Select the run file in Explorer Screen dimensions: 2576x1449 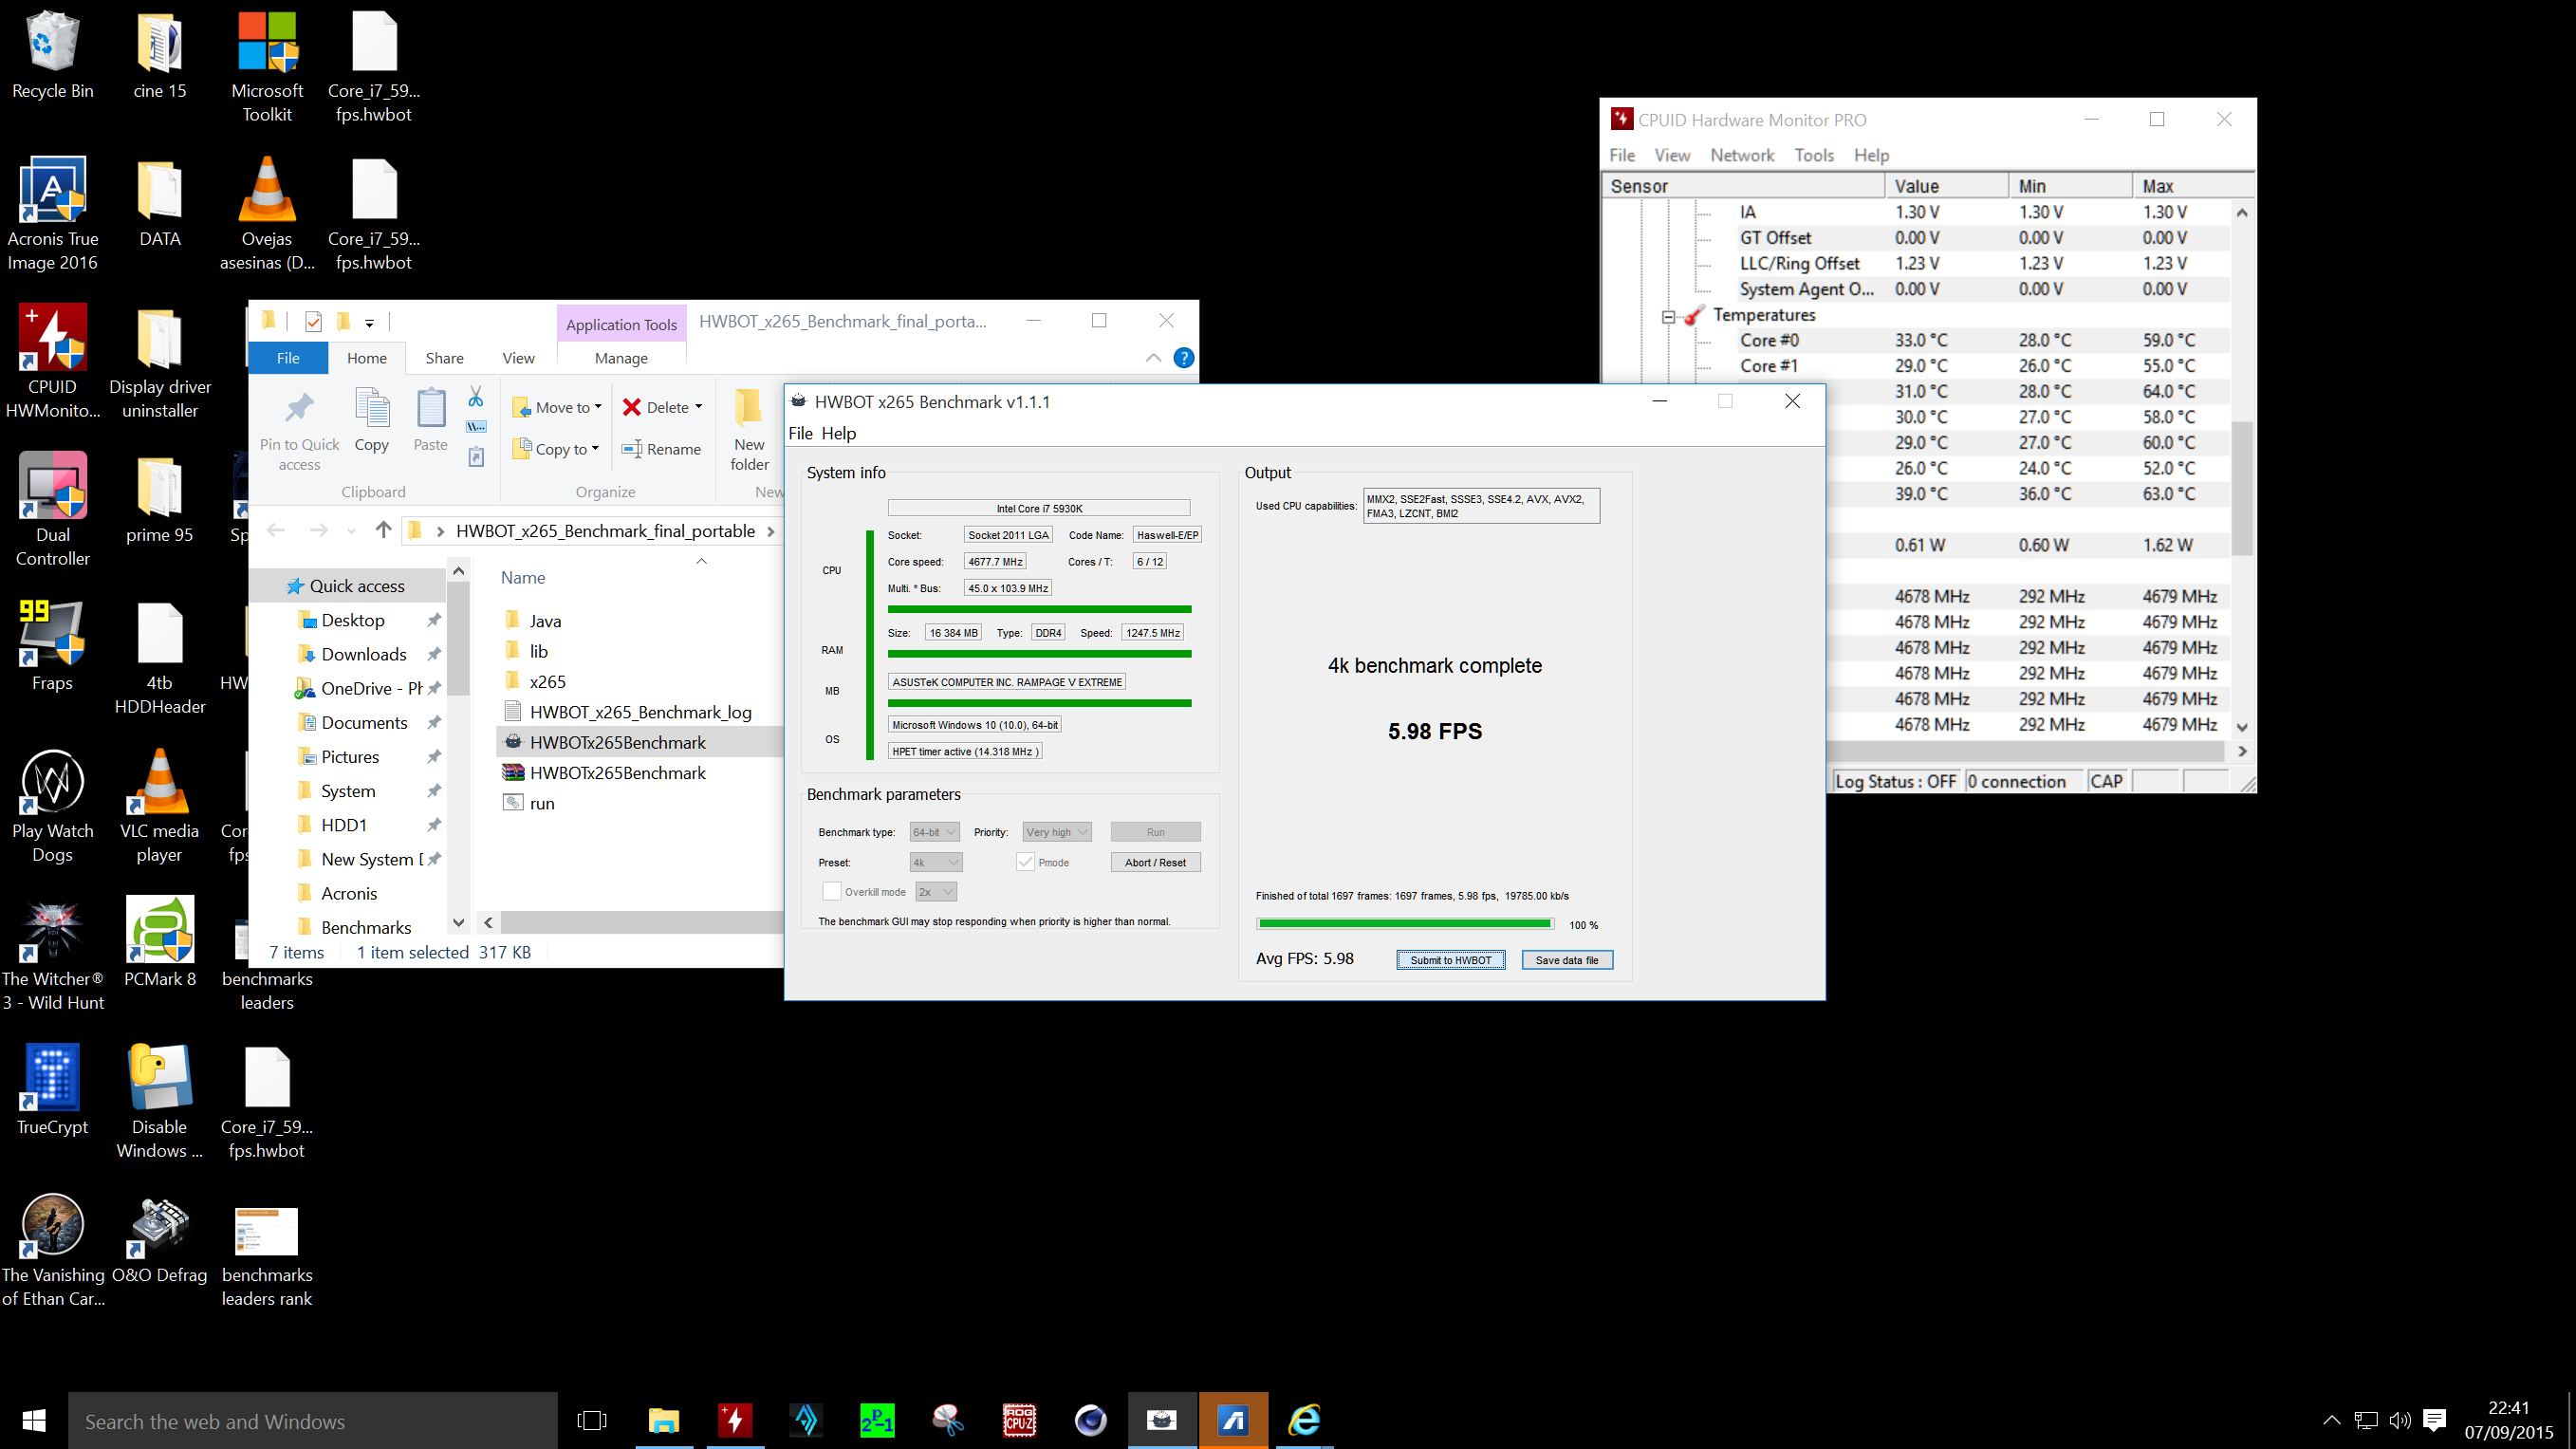point(541,803)
